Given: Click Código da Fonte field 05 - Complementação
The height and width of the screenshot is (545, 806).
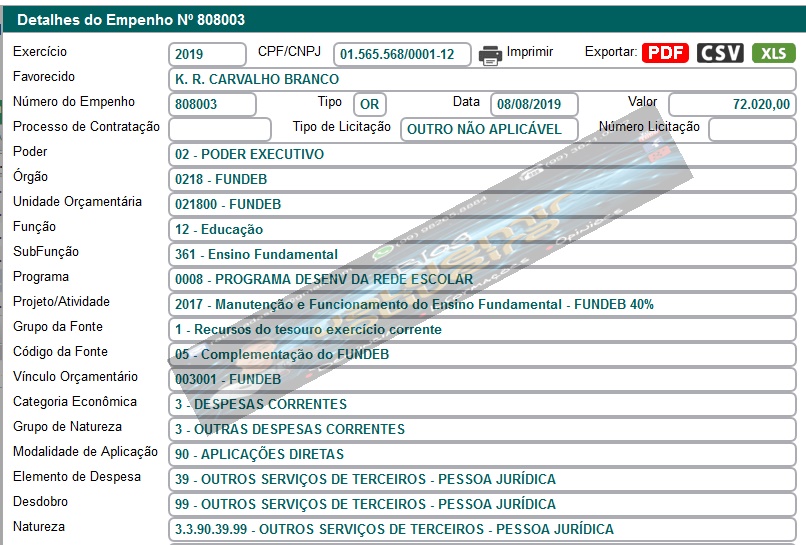Looking at the screenshot, I should 482,354.
